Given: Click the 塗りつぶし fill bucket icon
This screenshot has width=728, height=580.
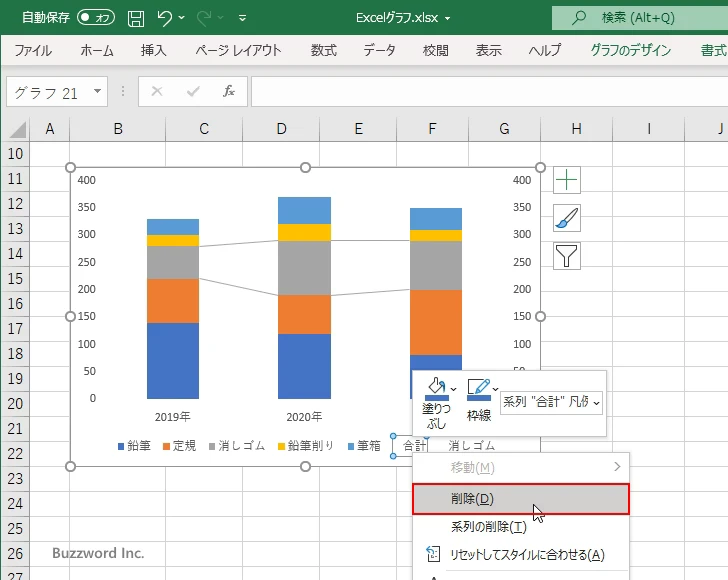Looking at the screenshot, I should click(x=436, y=388).
